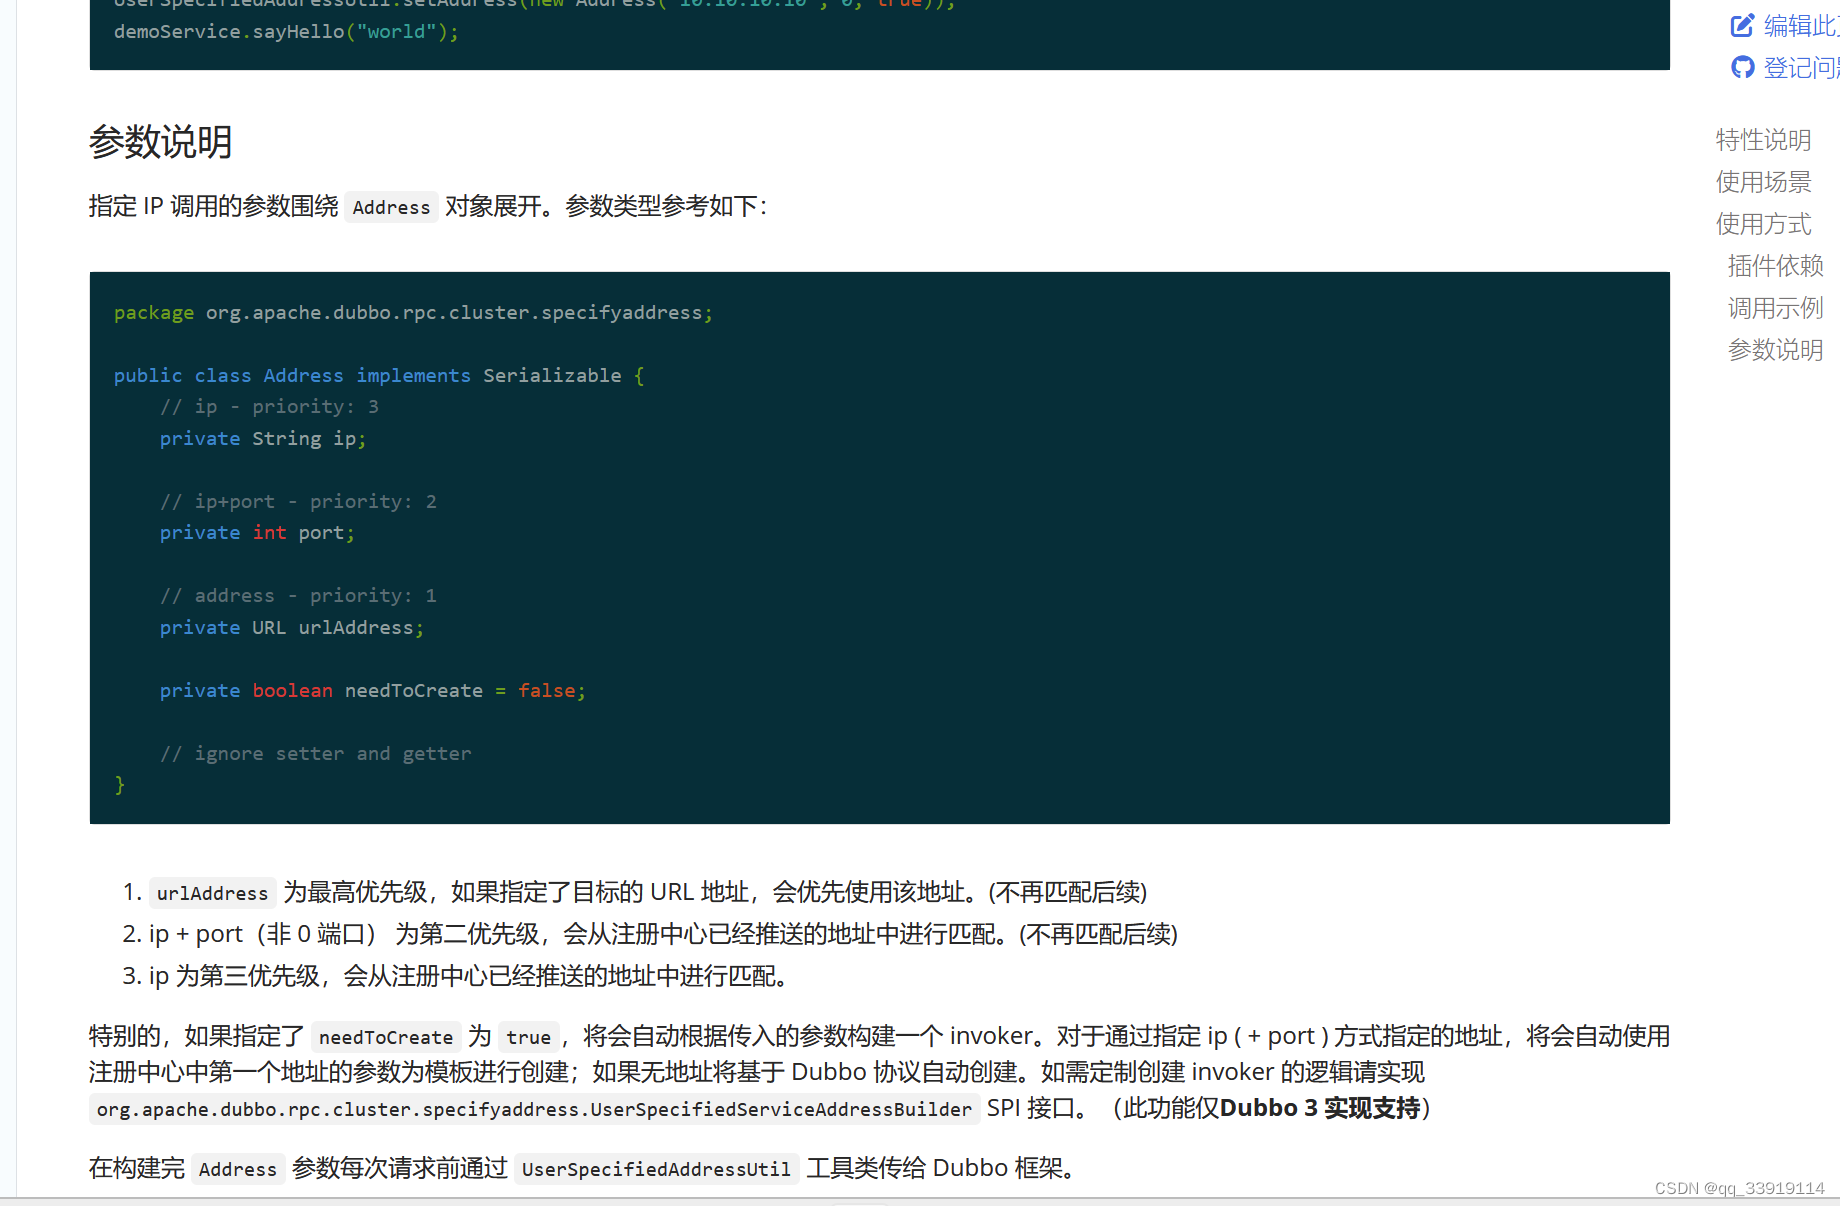Select the needToCreate inline code label

[385, 1037]
